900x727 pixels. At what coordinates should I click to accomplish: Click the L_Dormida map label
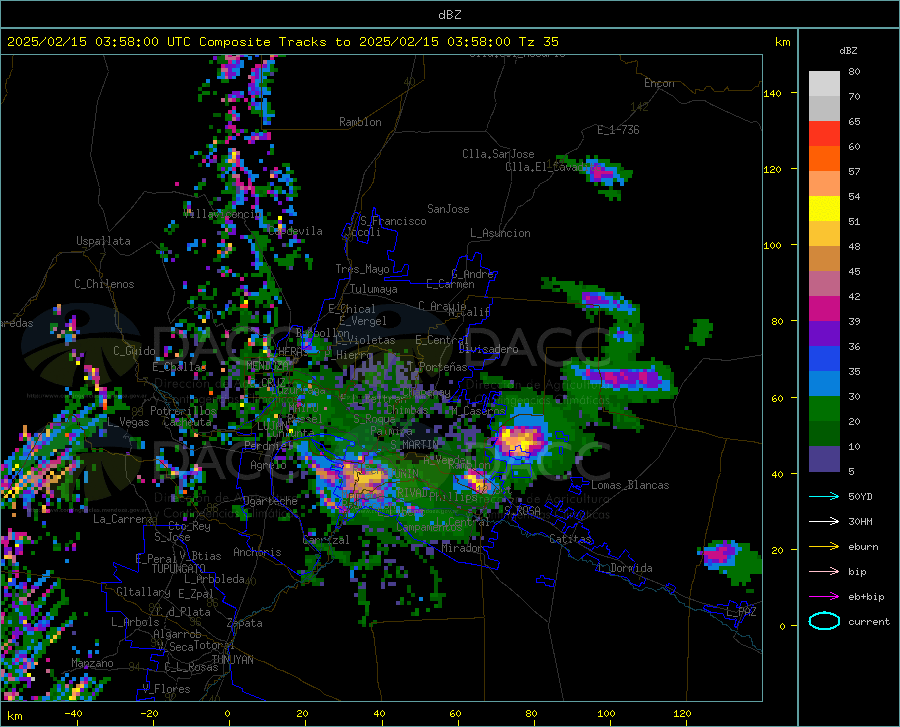tap(624, 568)
